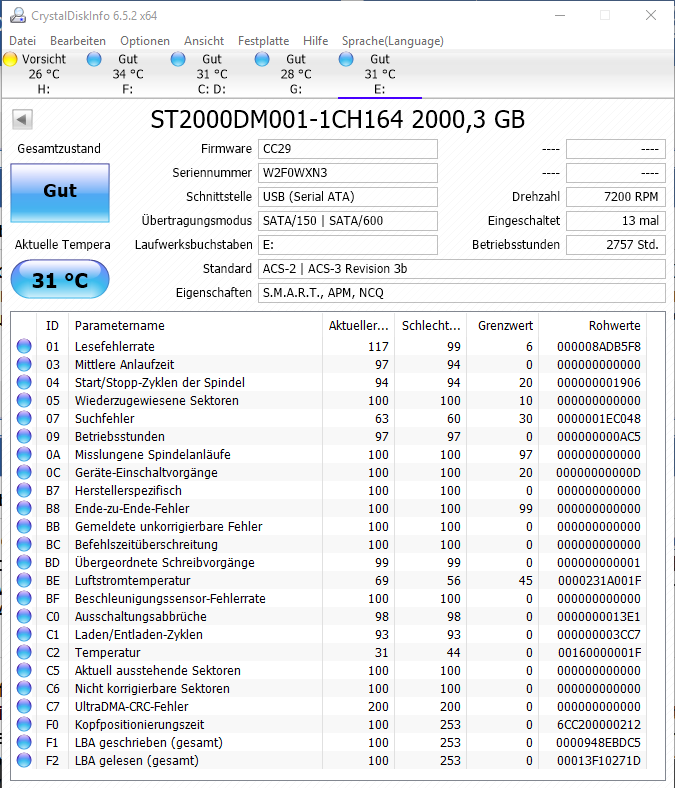
Task: Click the Seriennummer field W2F0WXN3
Action: (348, 173)
